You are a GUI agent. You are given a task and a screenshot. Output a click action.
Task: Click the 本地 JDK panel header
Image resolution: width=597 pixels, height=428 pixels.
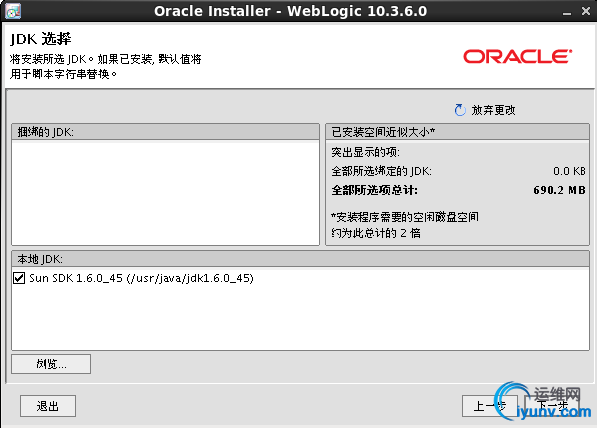[300, 259]
